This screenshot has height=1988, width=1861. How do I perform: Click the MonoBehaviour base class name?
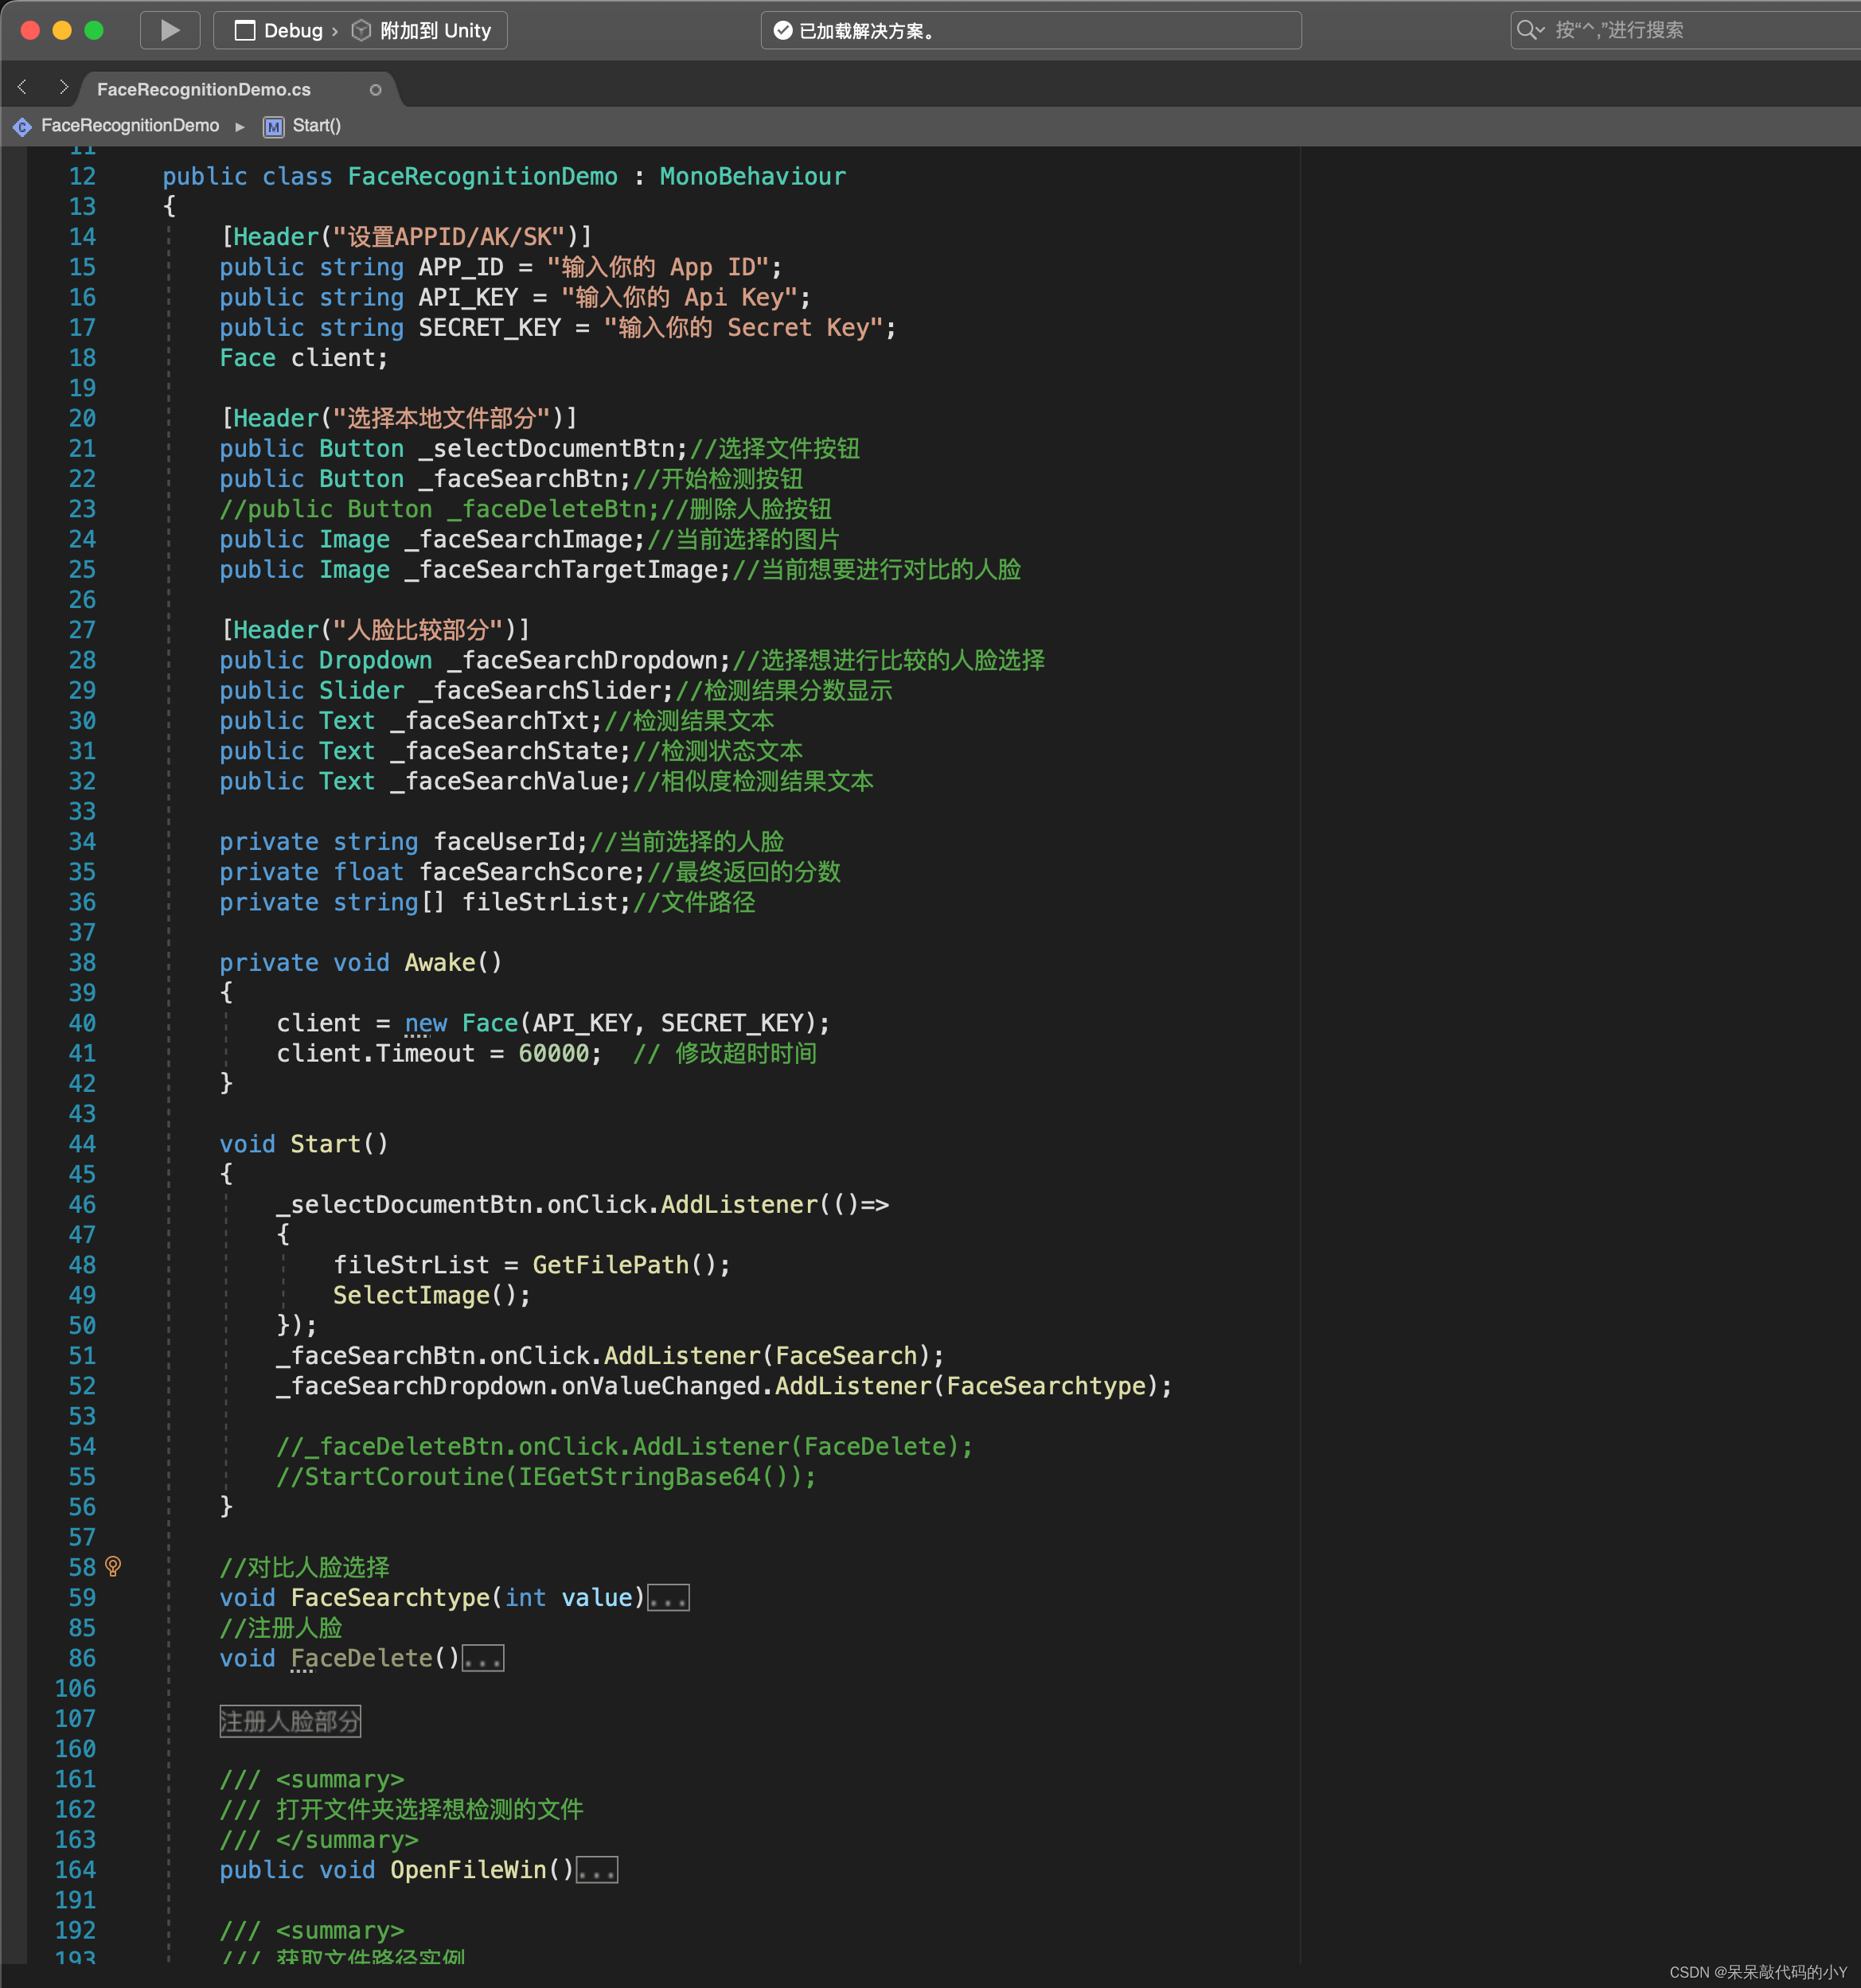tap(752, 176)
